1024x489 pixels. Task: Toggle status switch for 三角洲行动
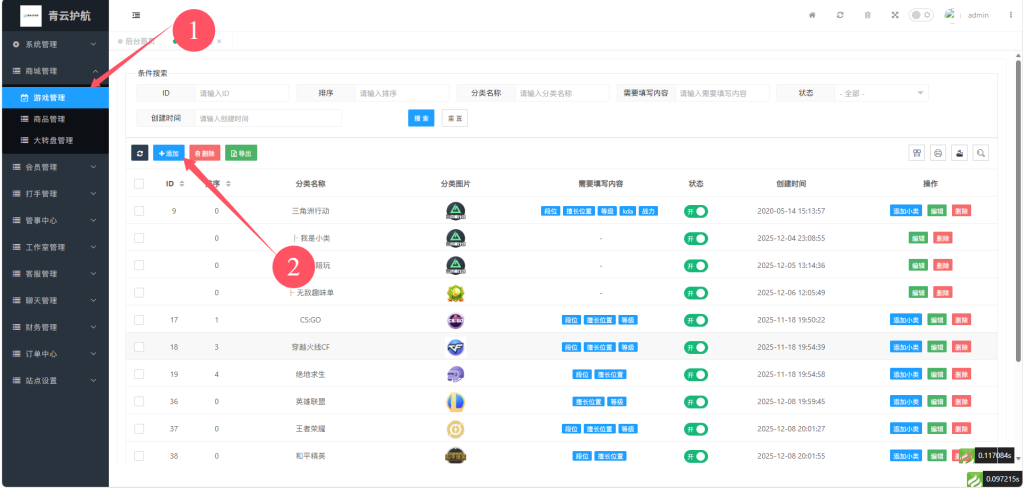click(696, 211)
